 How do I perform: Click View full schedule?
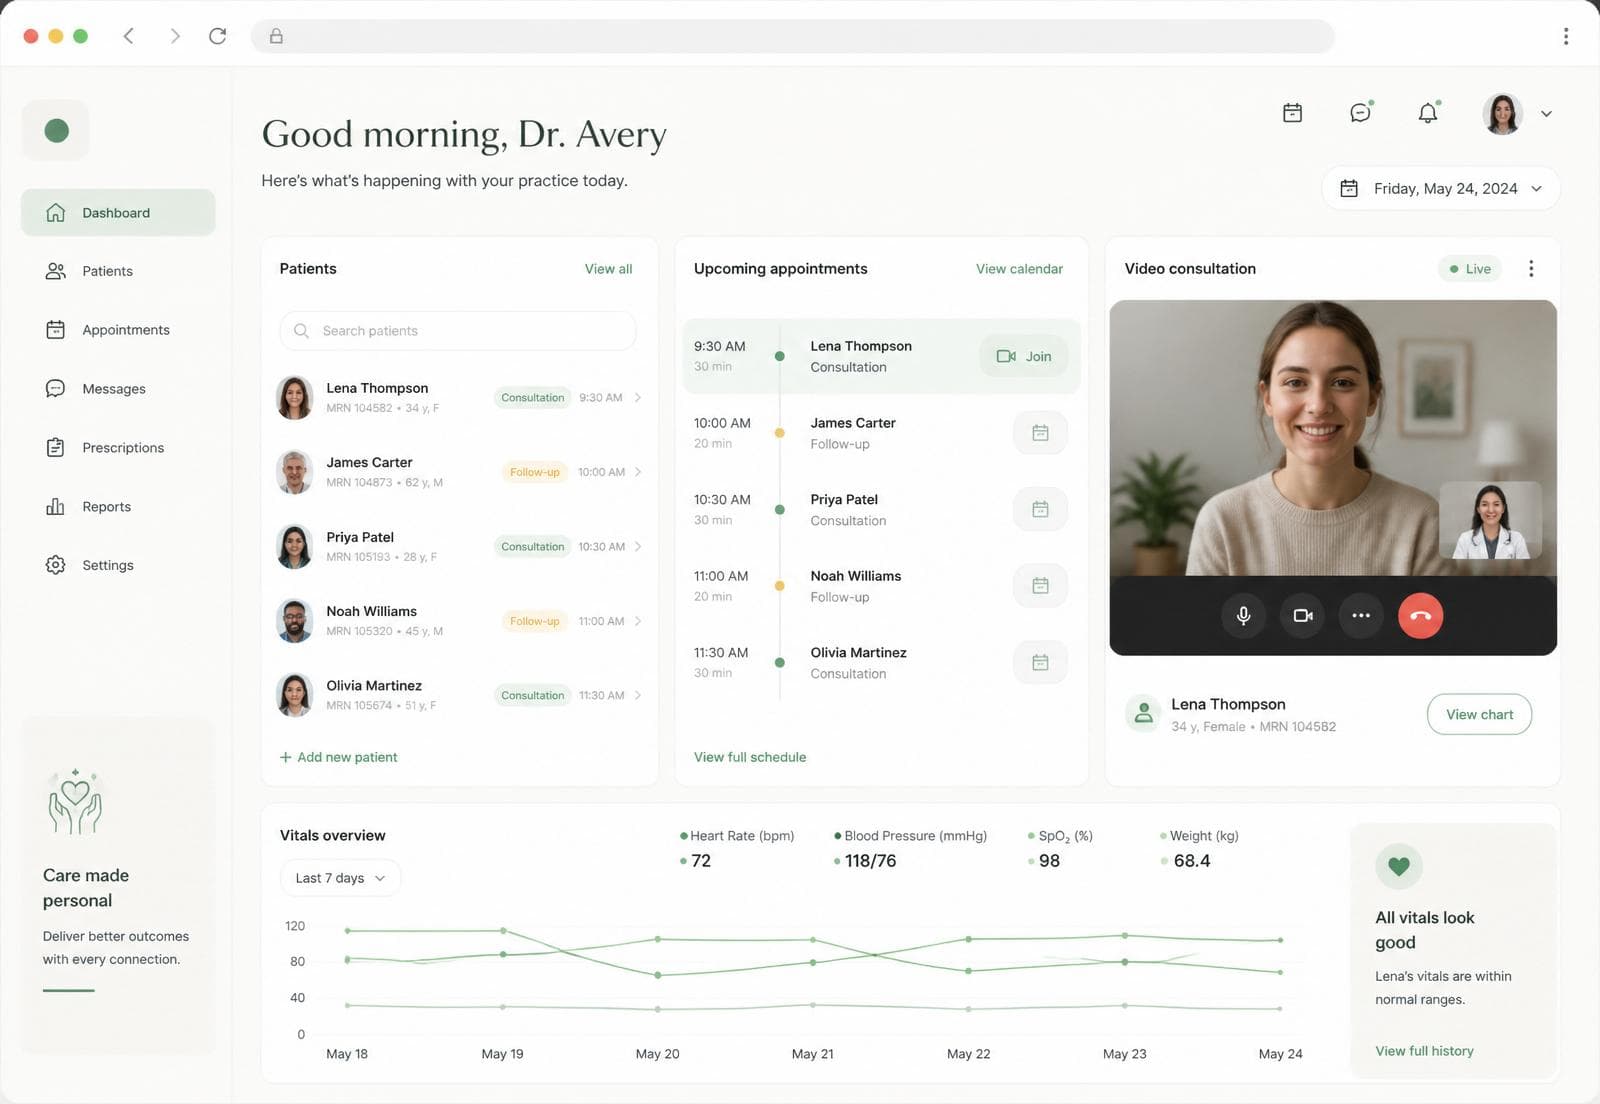750,757
